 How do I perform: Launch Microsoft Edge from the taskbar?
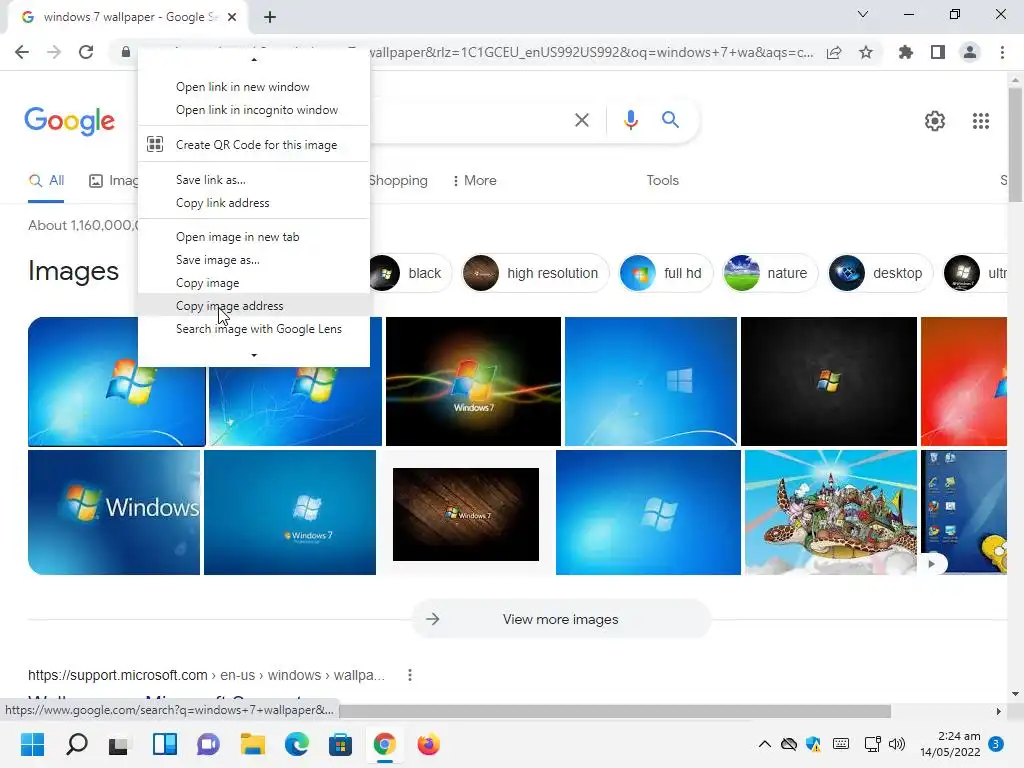click(x=296, y=744)
